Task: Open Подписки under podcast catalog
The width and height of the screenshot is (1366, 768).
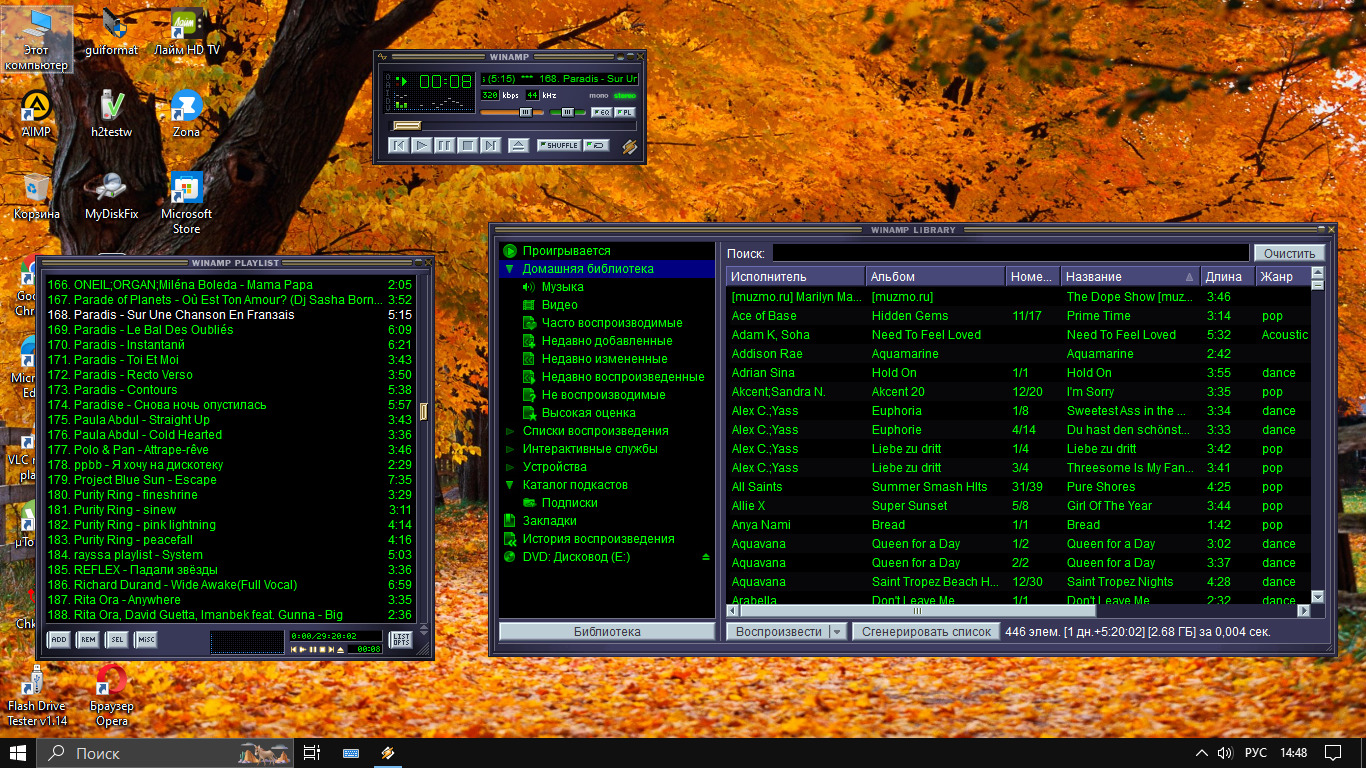Action: pos(570,503)
